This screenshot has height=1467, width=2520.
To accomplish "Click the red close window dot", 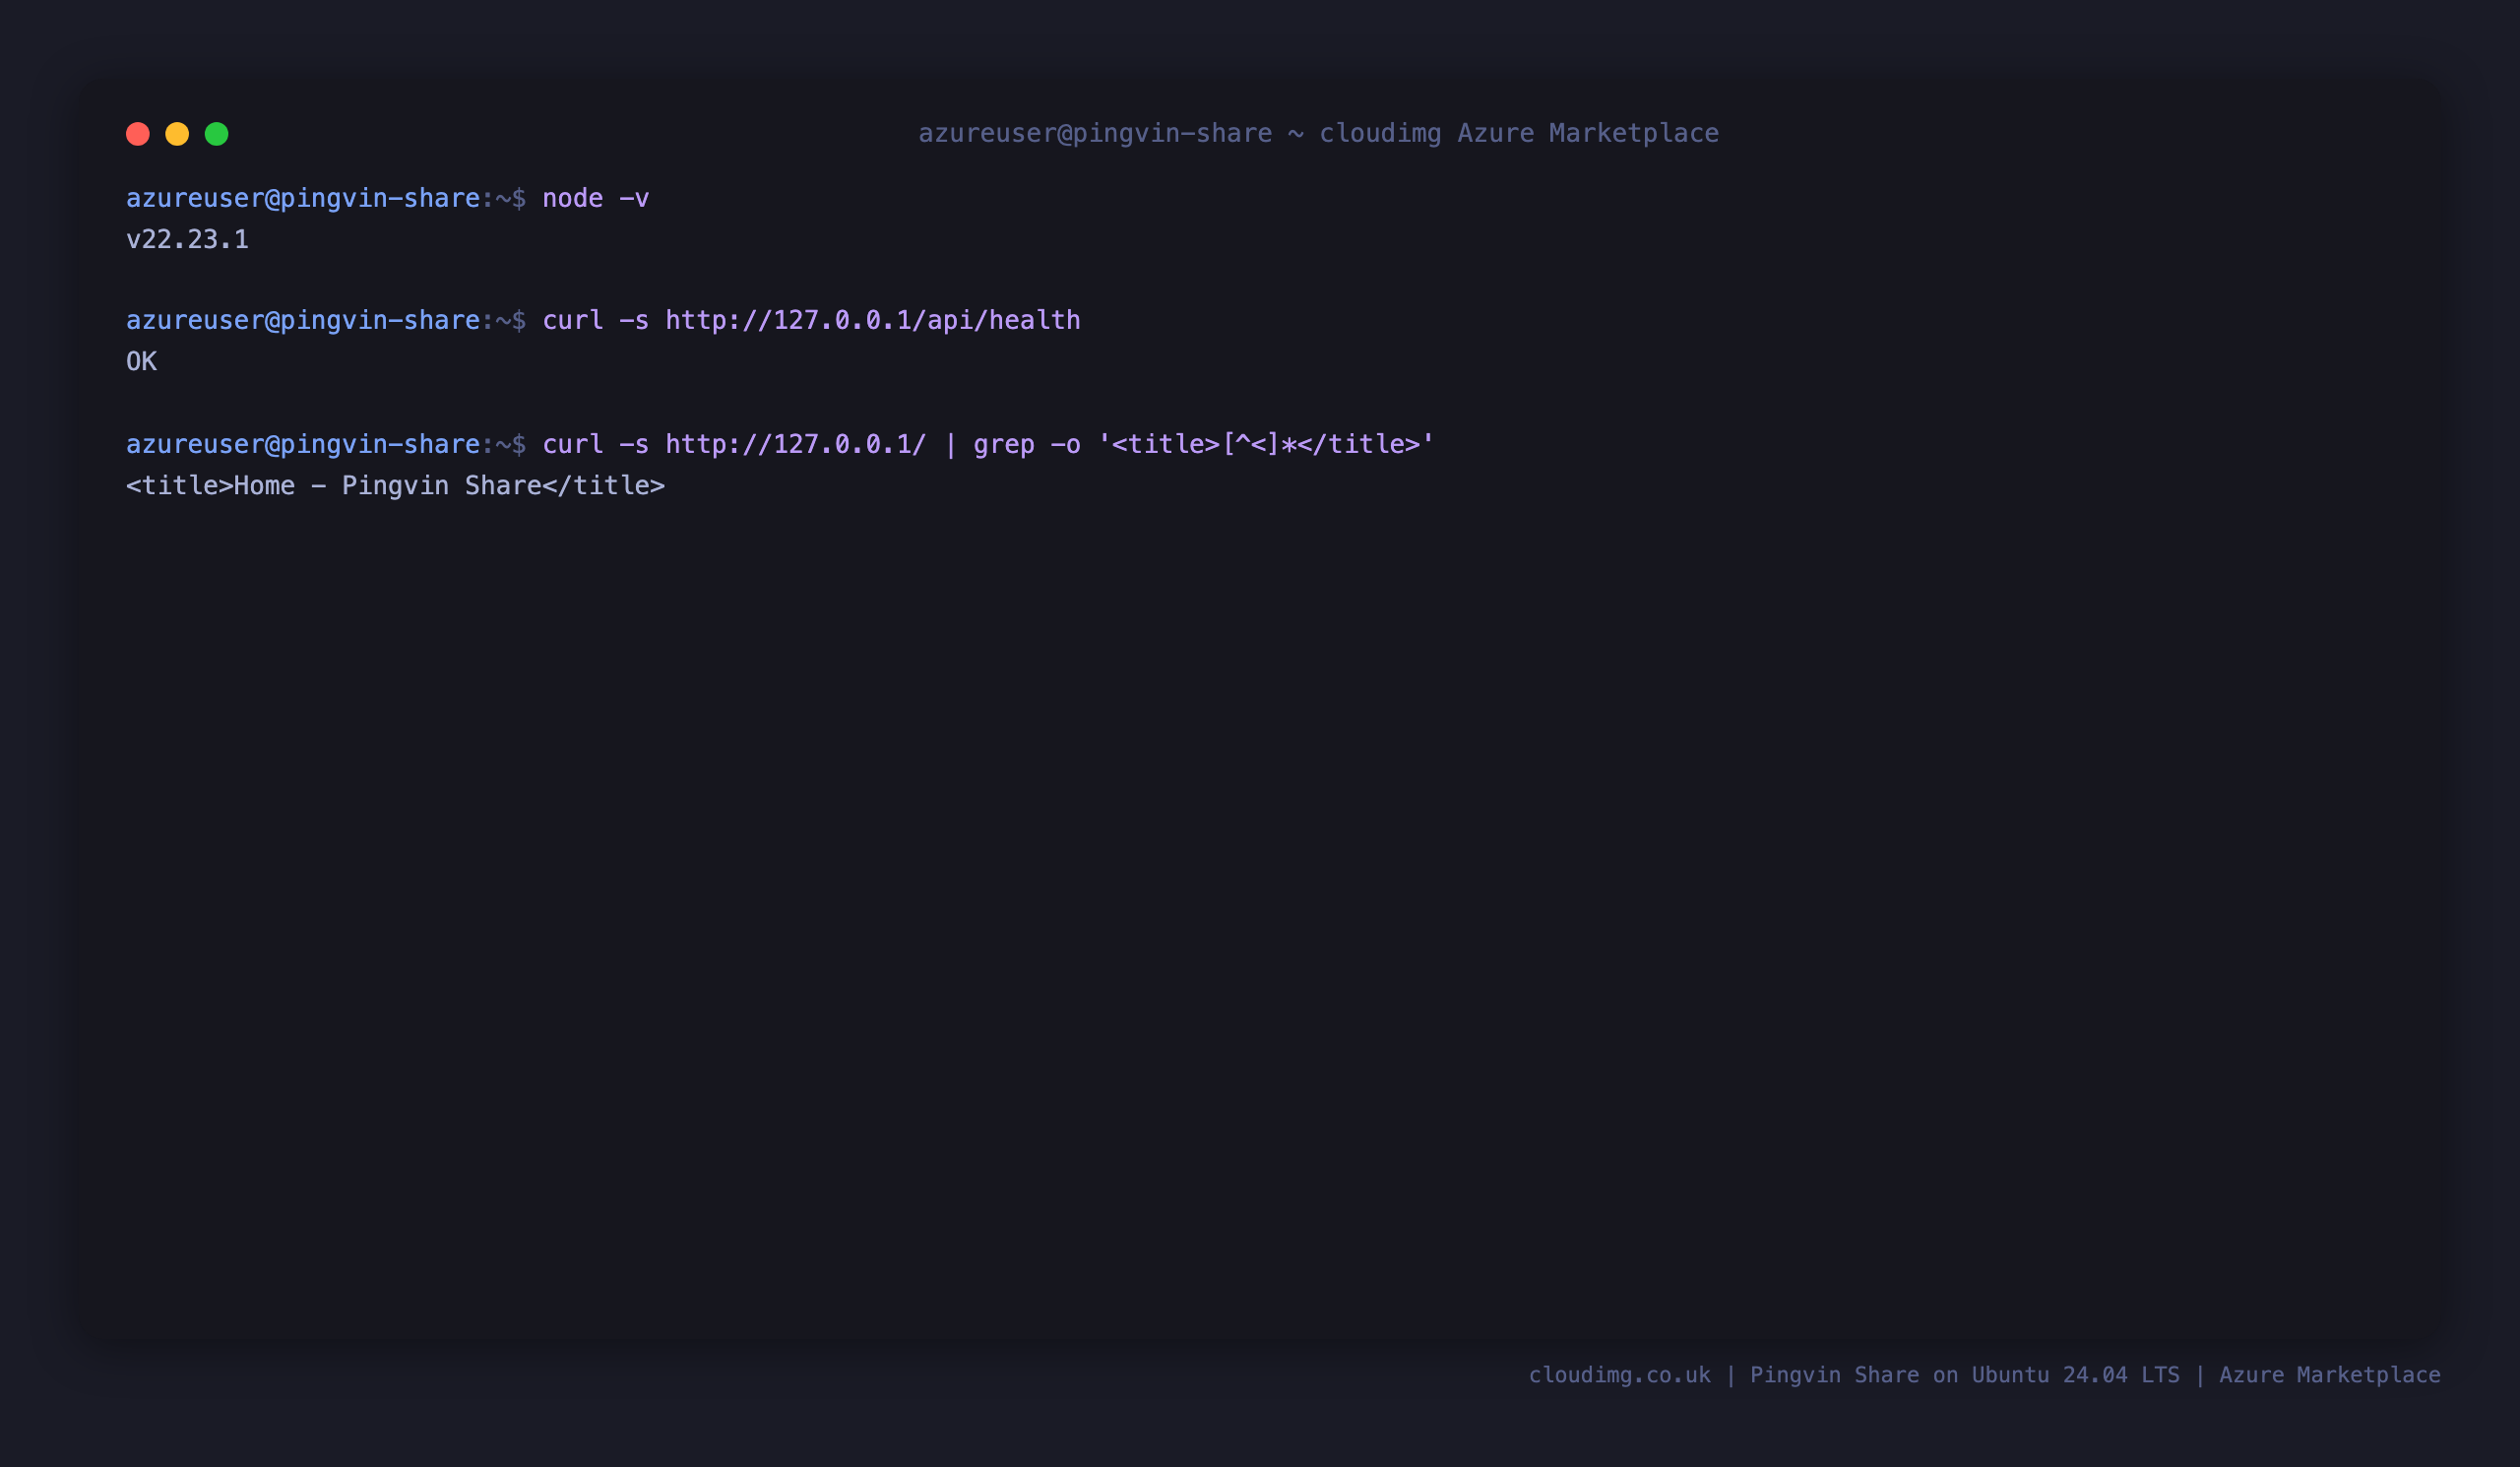I will (138, 134).
